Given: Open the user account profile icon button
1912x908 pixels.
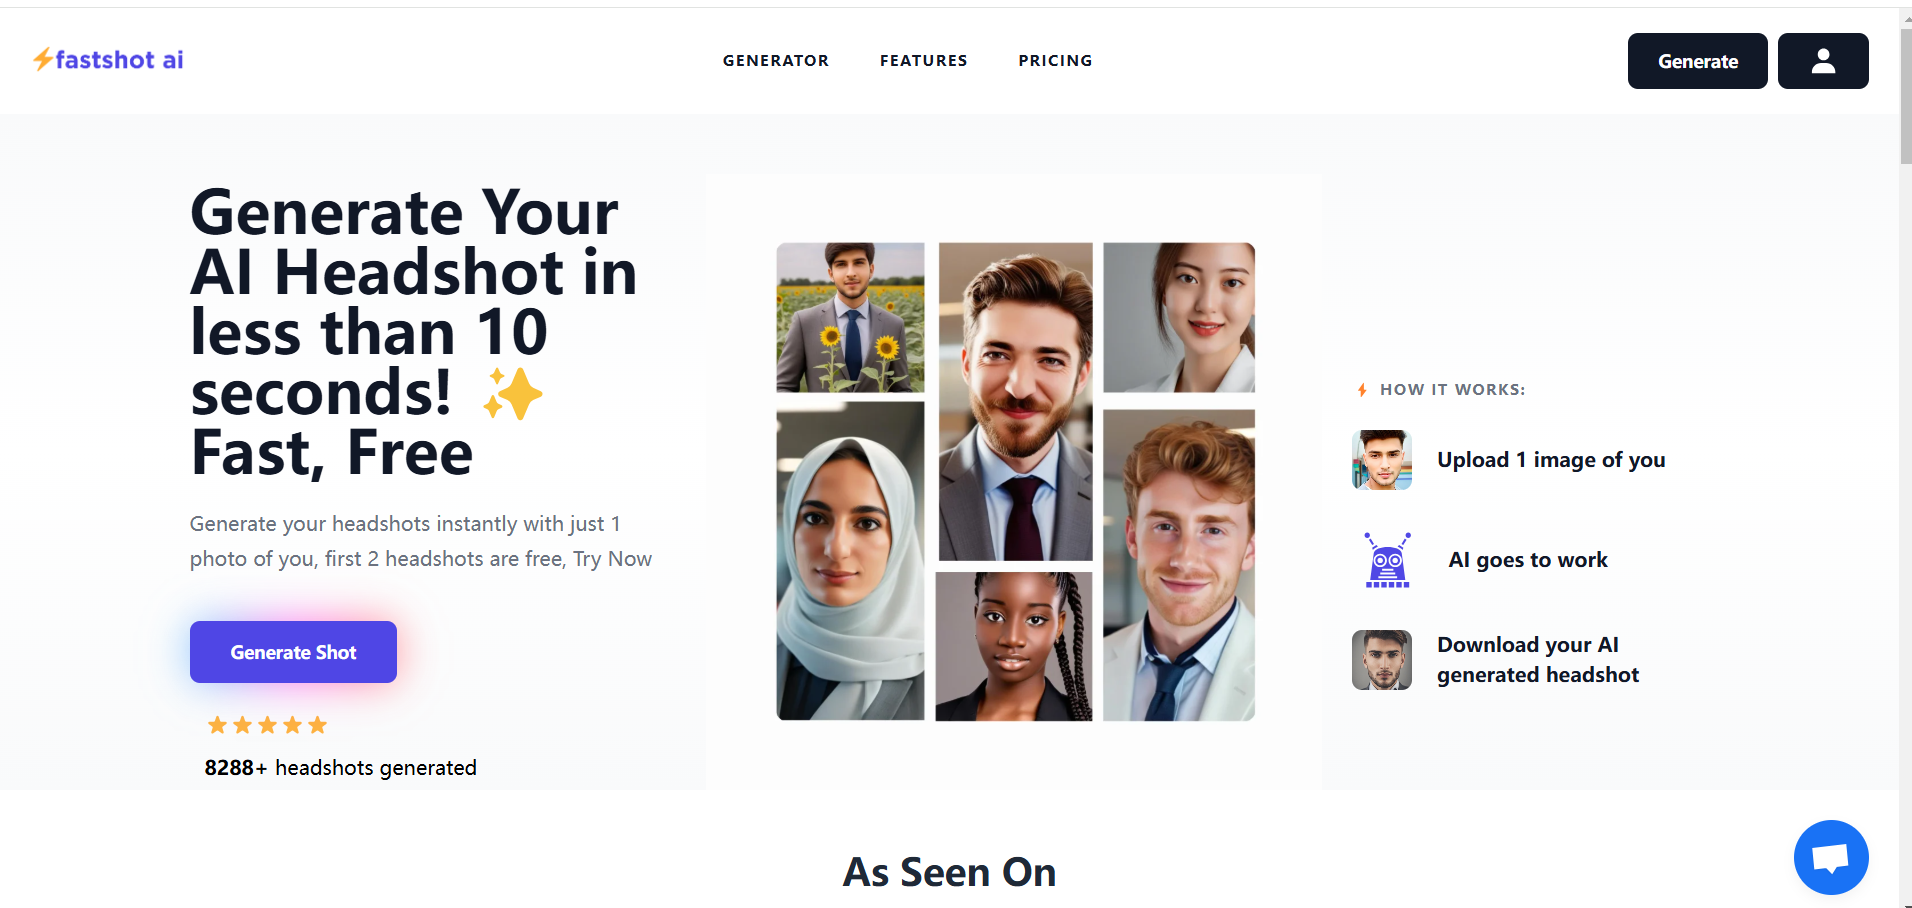Looking at the screenshot, I should pyautogui.click(x=1822, y=61).
